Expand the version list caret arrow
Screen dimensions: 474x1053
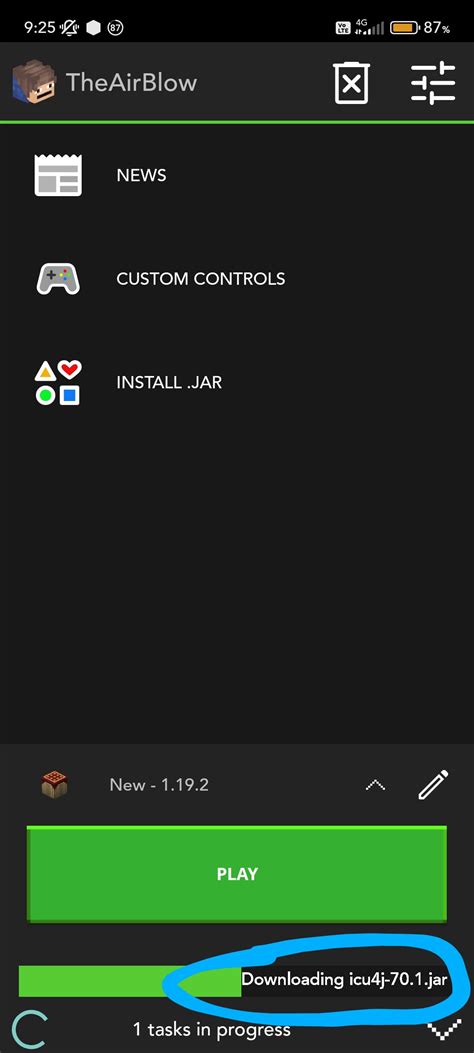click(375, 784)
